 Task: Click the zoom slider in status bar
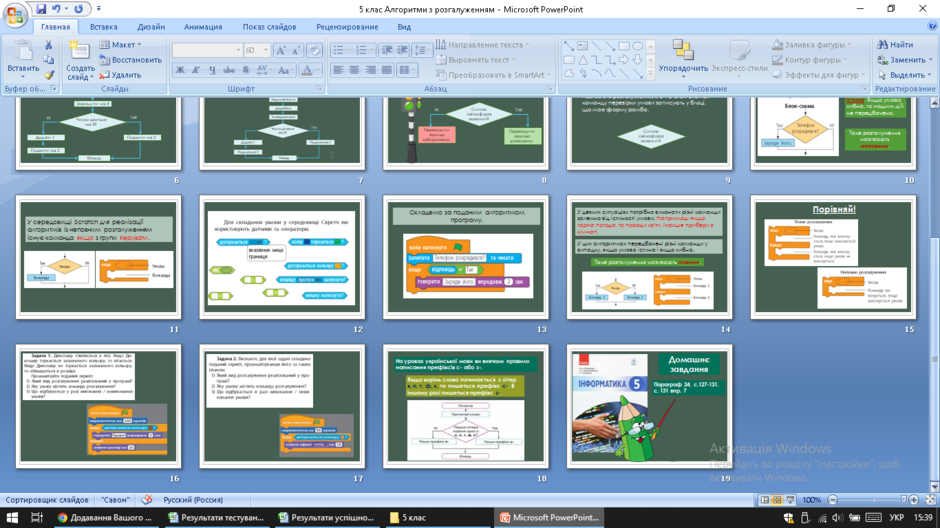tap(873, 500)
